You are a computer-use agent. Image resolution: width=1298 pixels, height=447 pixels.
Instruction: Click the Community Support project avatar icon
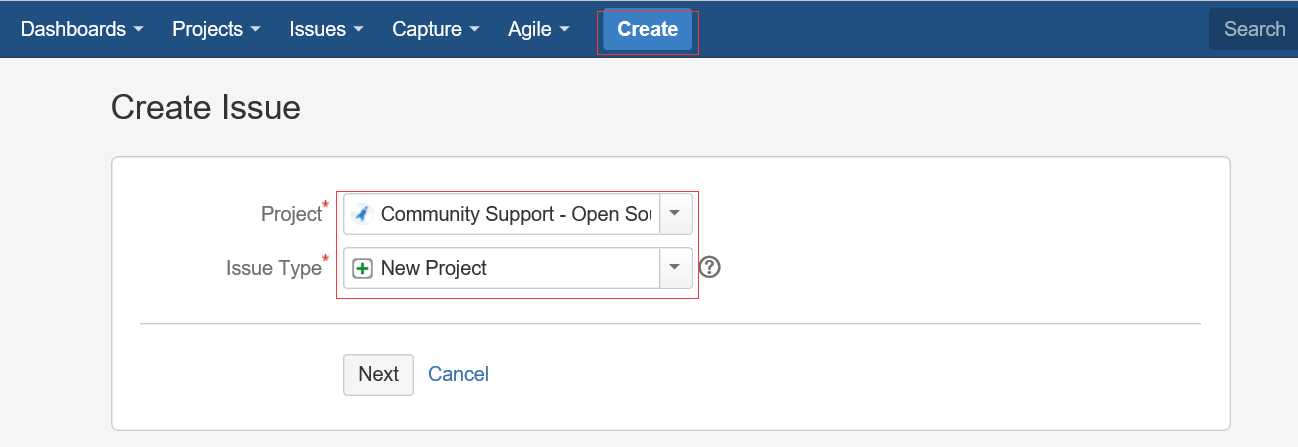pos(362,214)
